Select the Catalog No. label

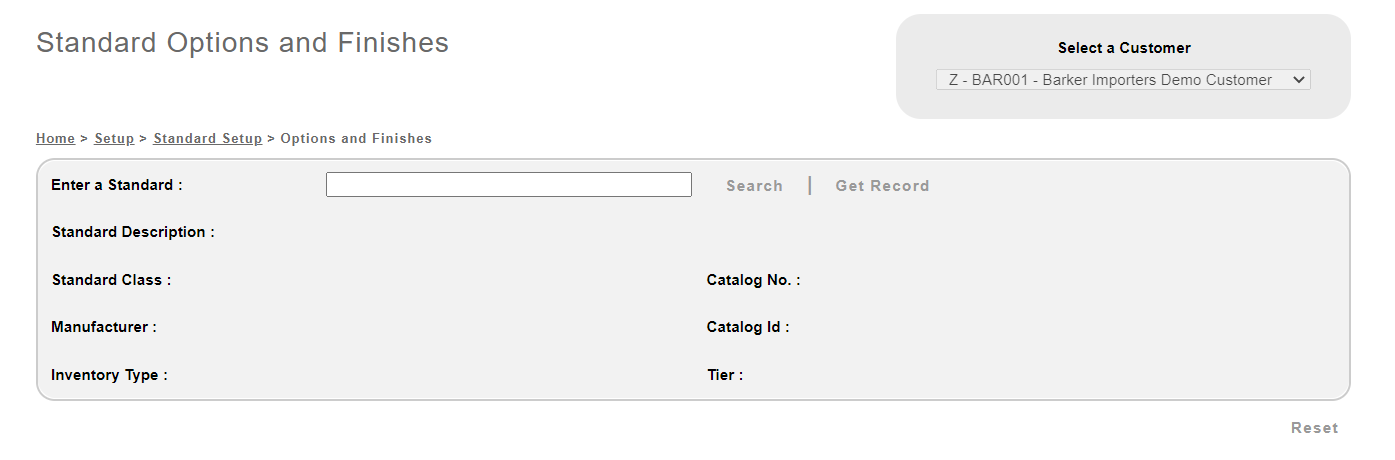pos(753,280)
